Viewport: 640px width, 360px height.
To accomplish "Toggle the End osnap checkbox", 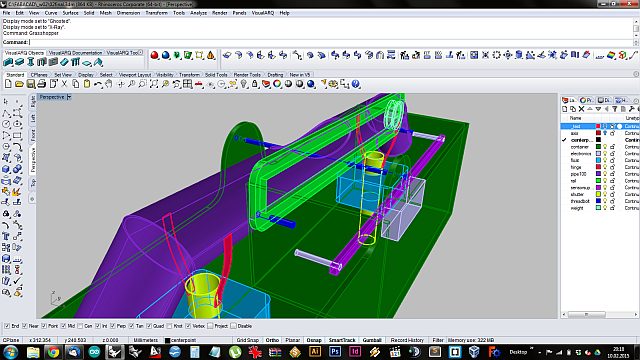I will (7, 326).
